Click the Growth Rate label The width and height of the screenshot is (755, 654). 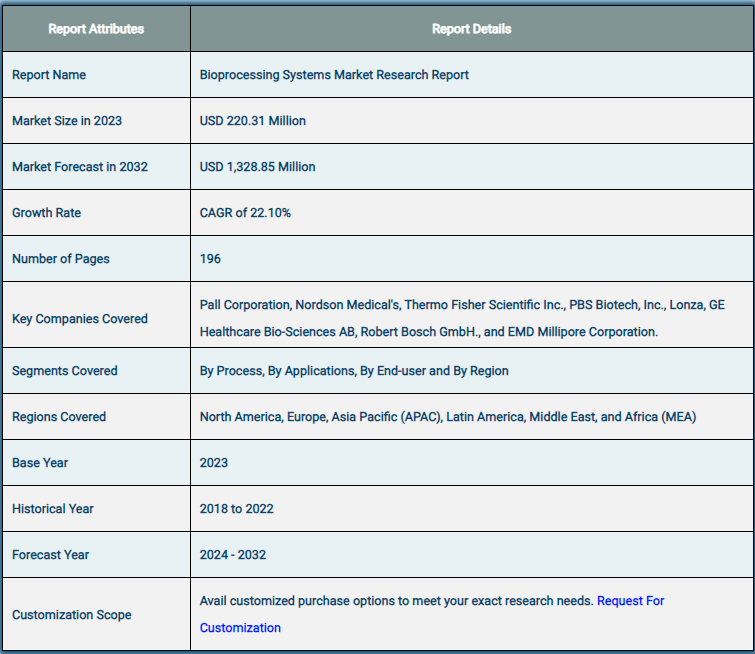[47, 213]
